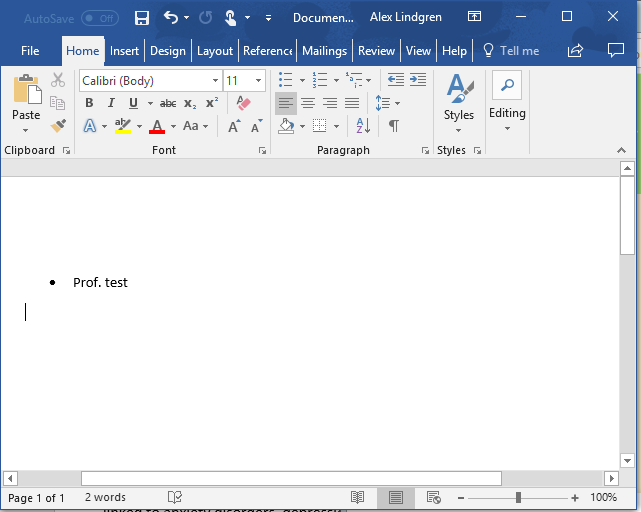Apply yellow text highlight color

pos(123,126)
